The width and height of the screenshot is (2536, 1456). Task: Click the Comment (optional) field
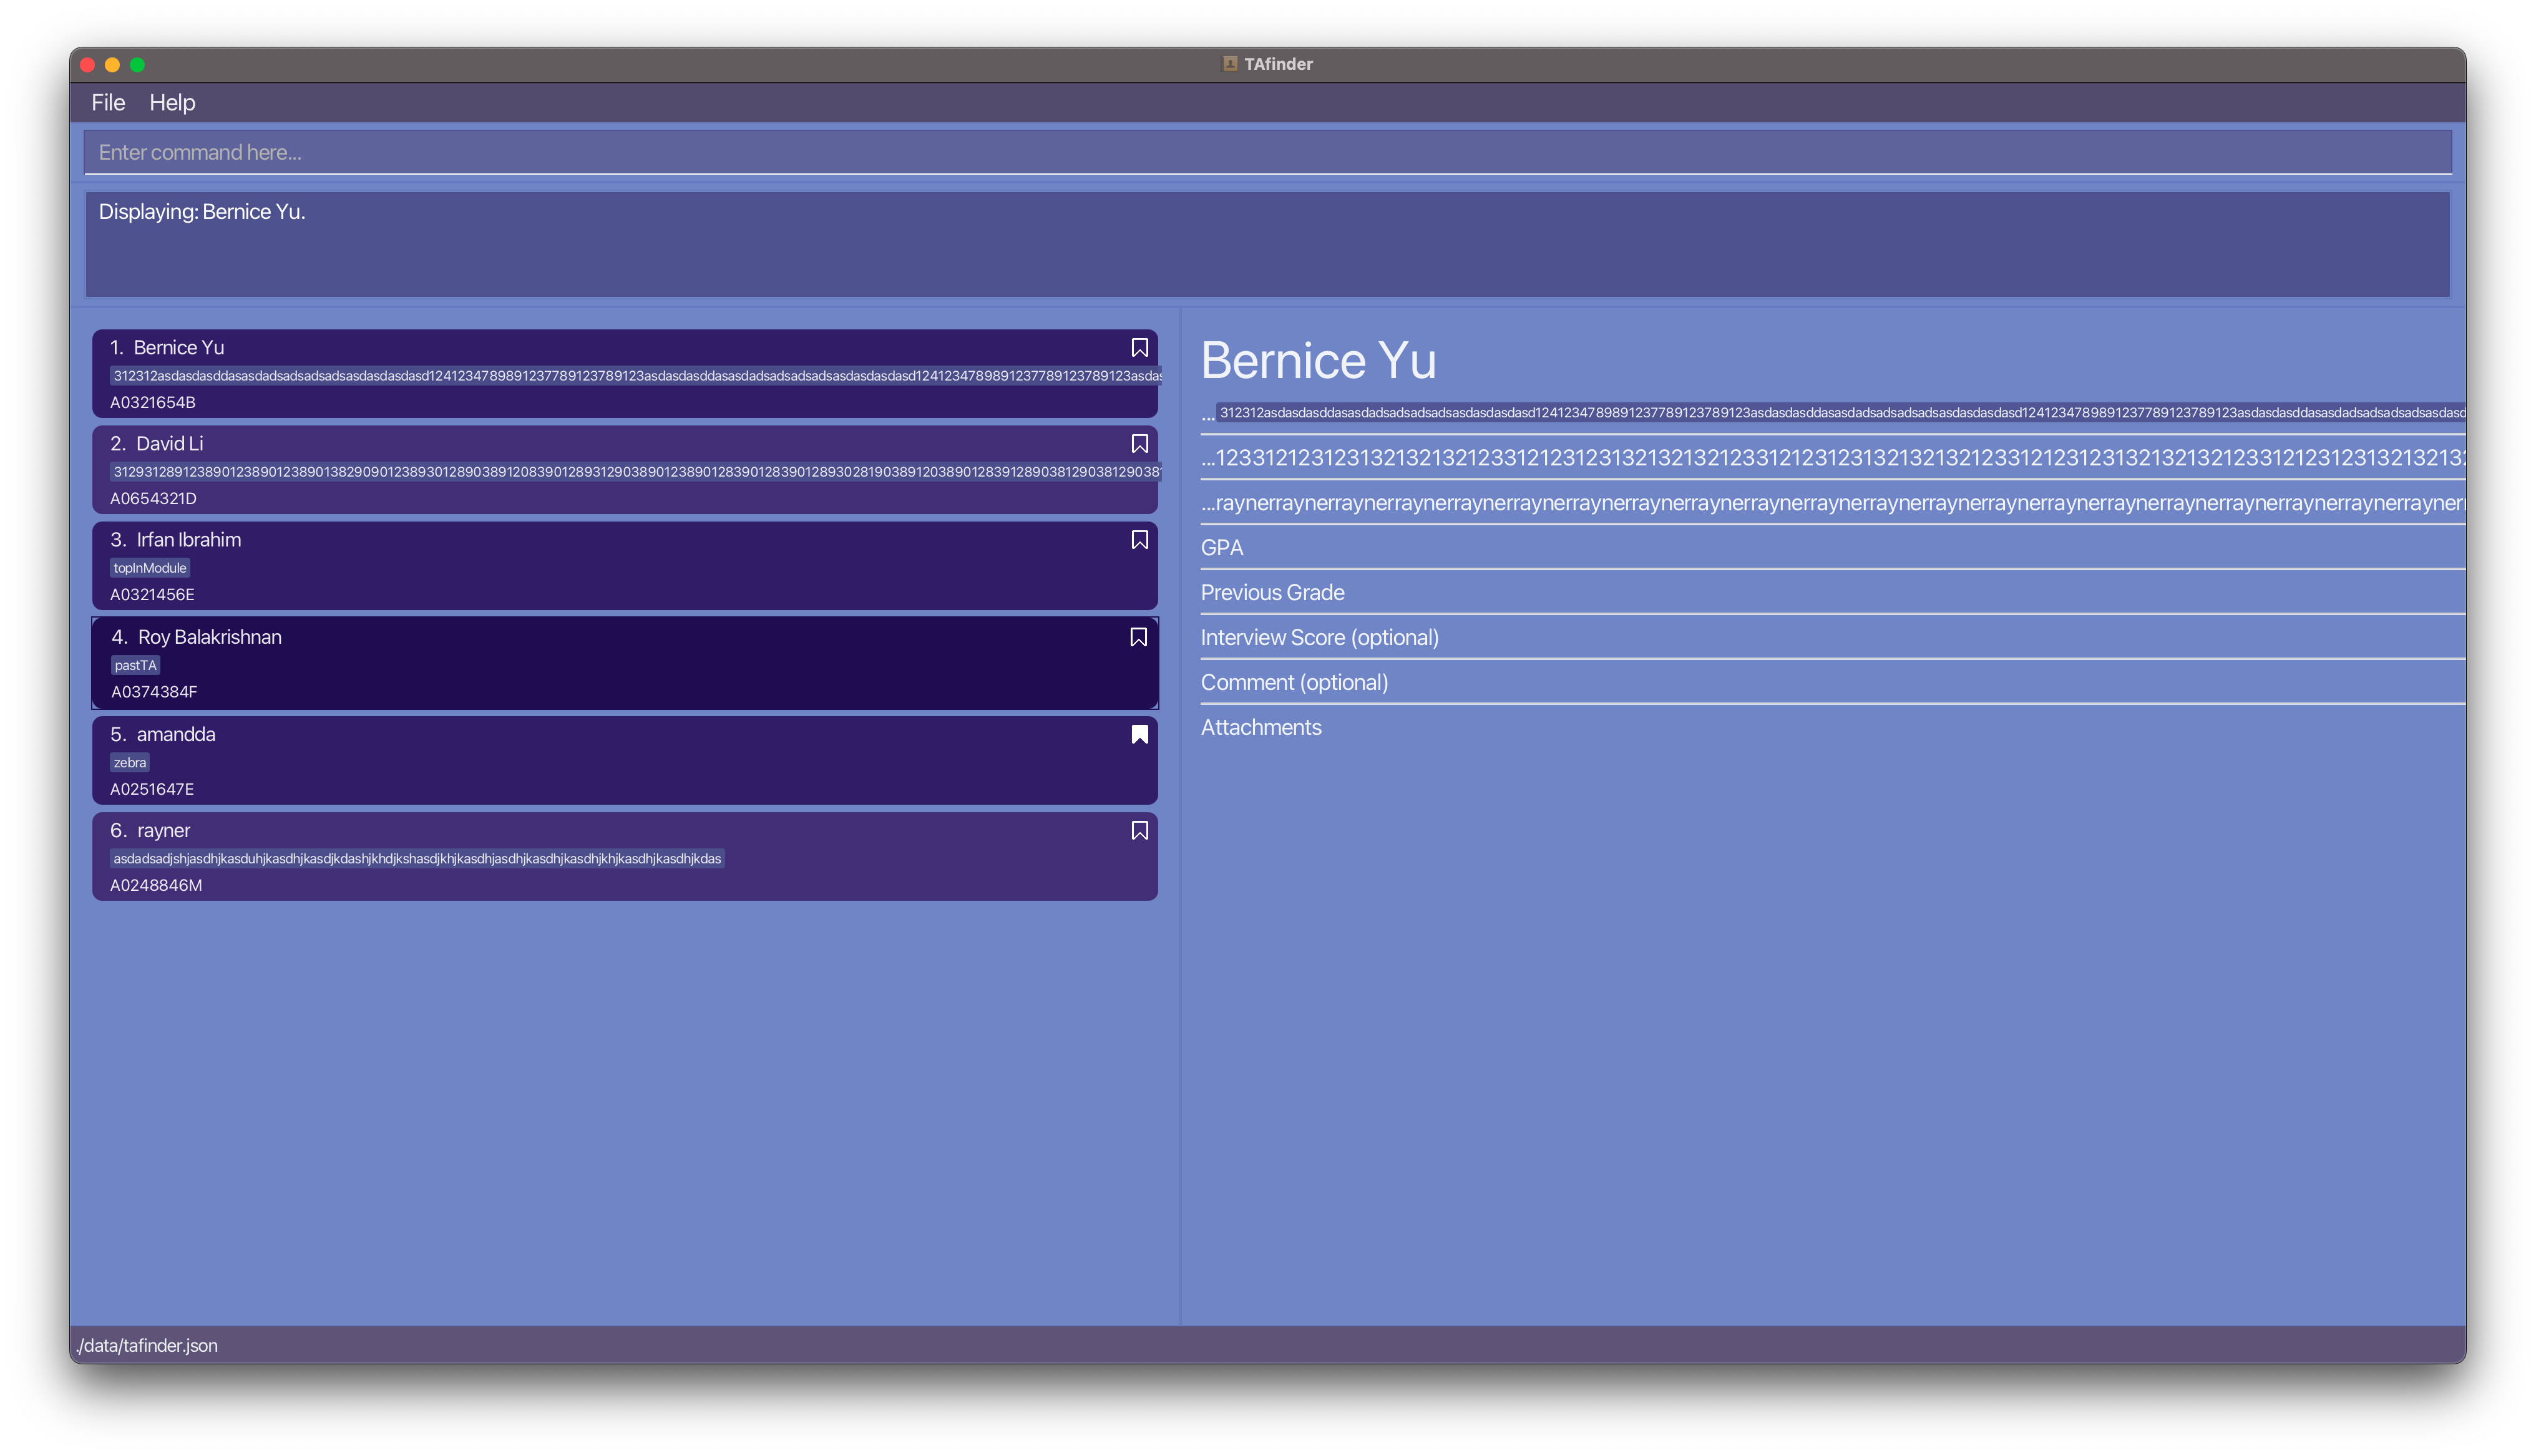pyautogui.click(x=1294, y=683)
